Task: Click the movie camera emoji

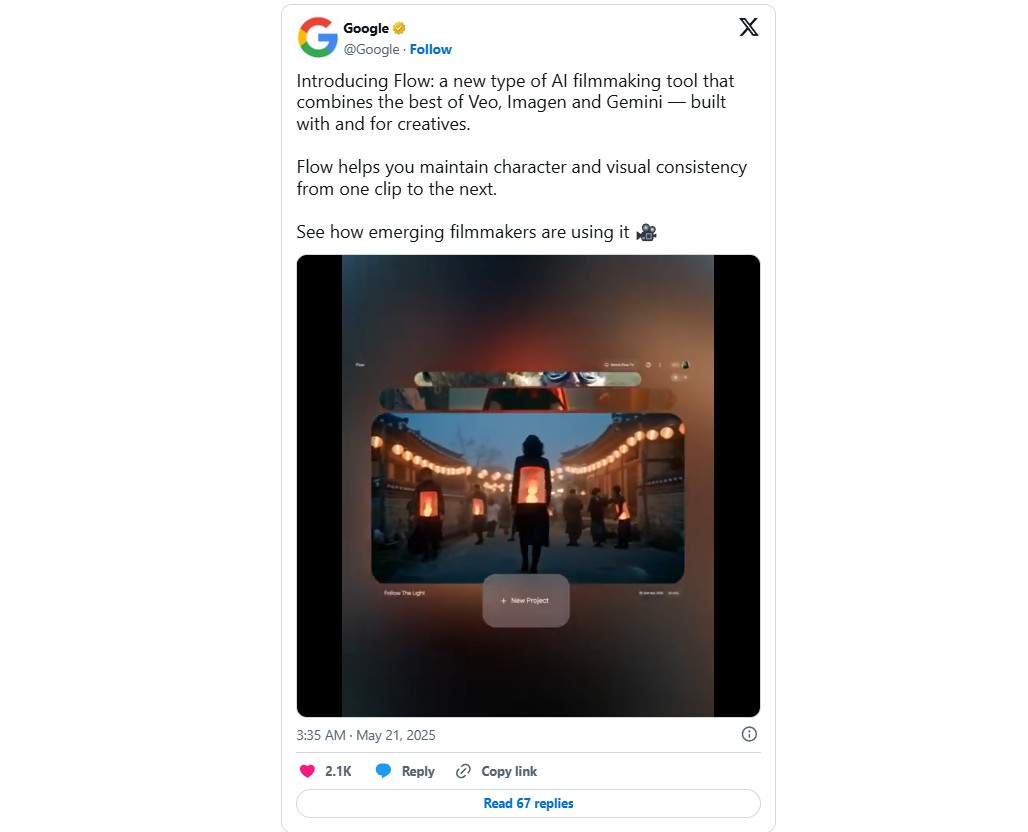Action: [646, 232]
